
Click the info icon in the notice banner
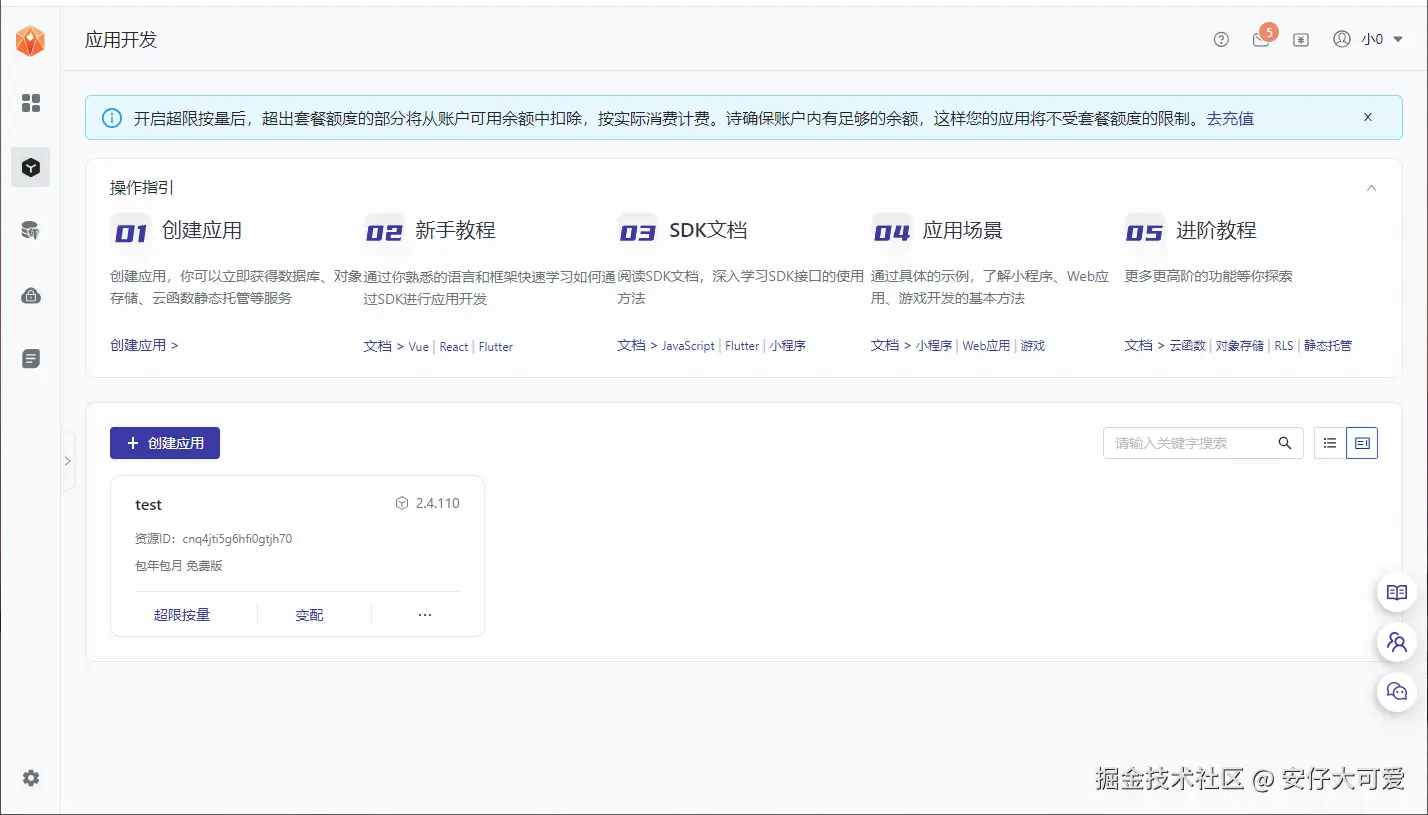click(x=112, y=118)
